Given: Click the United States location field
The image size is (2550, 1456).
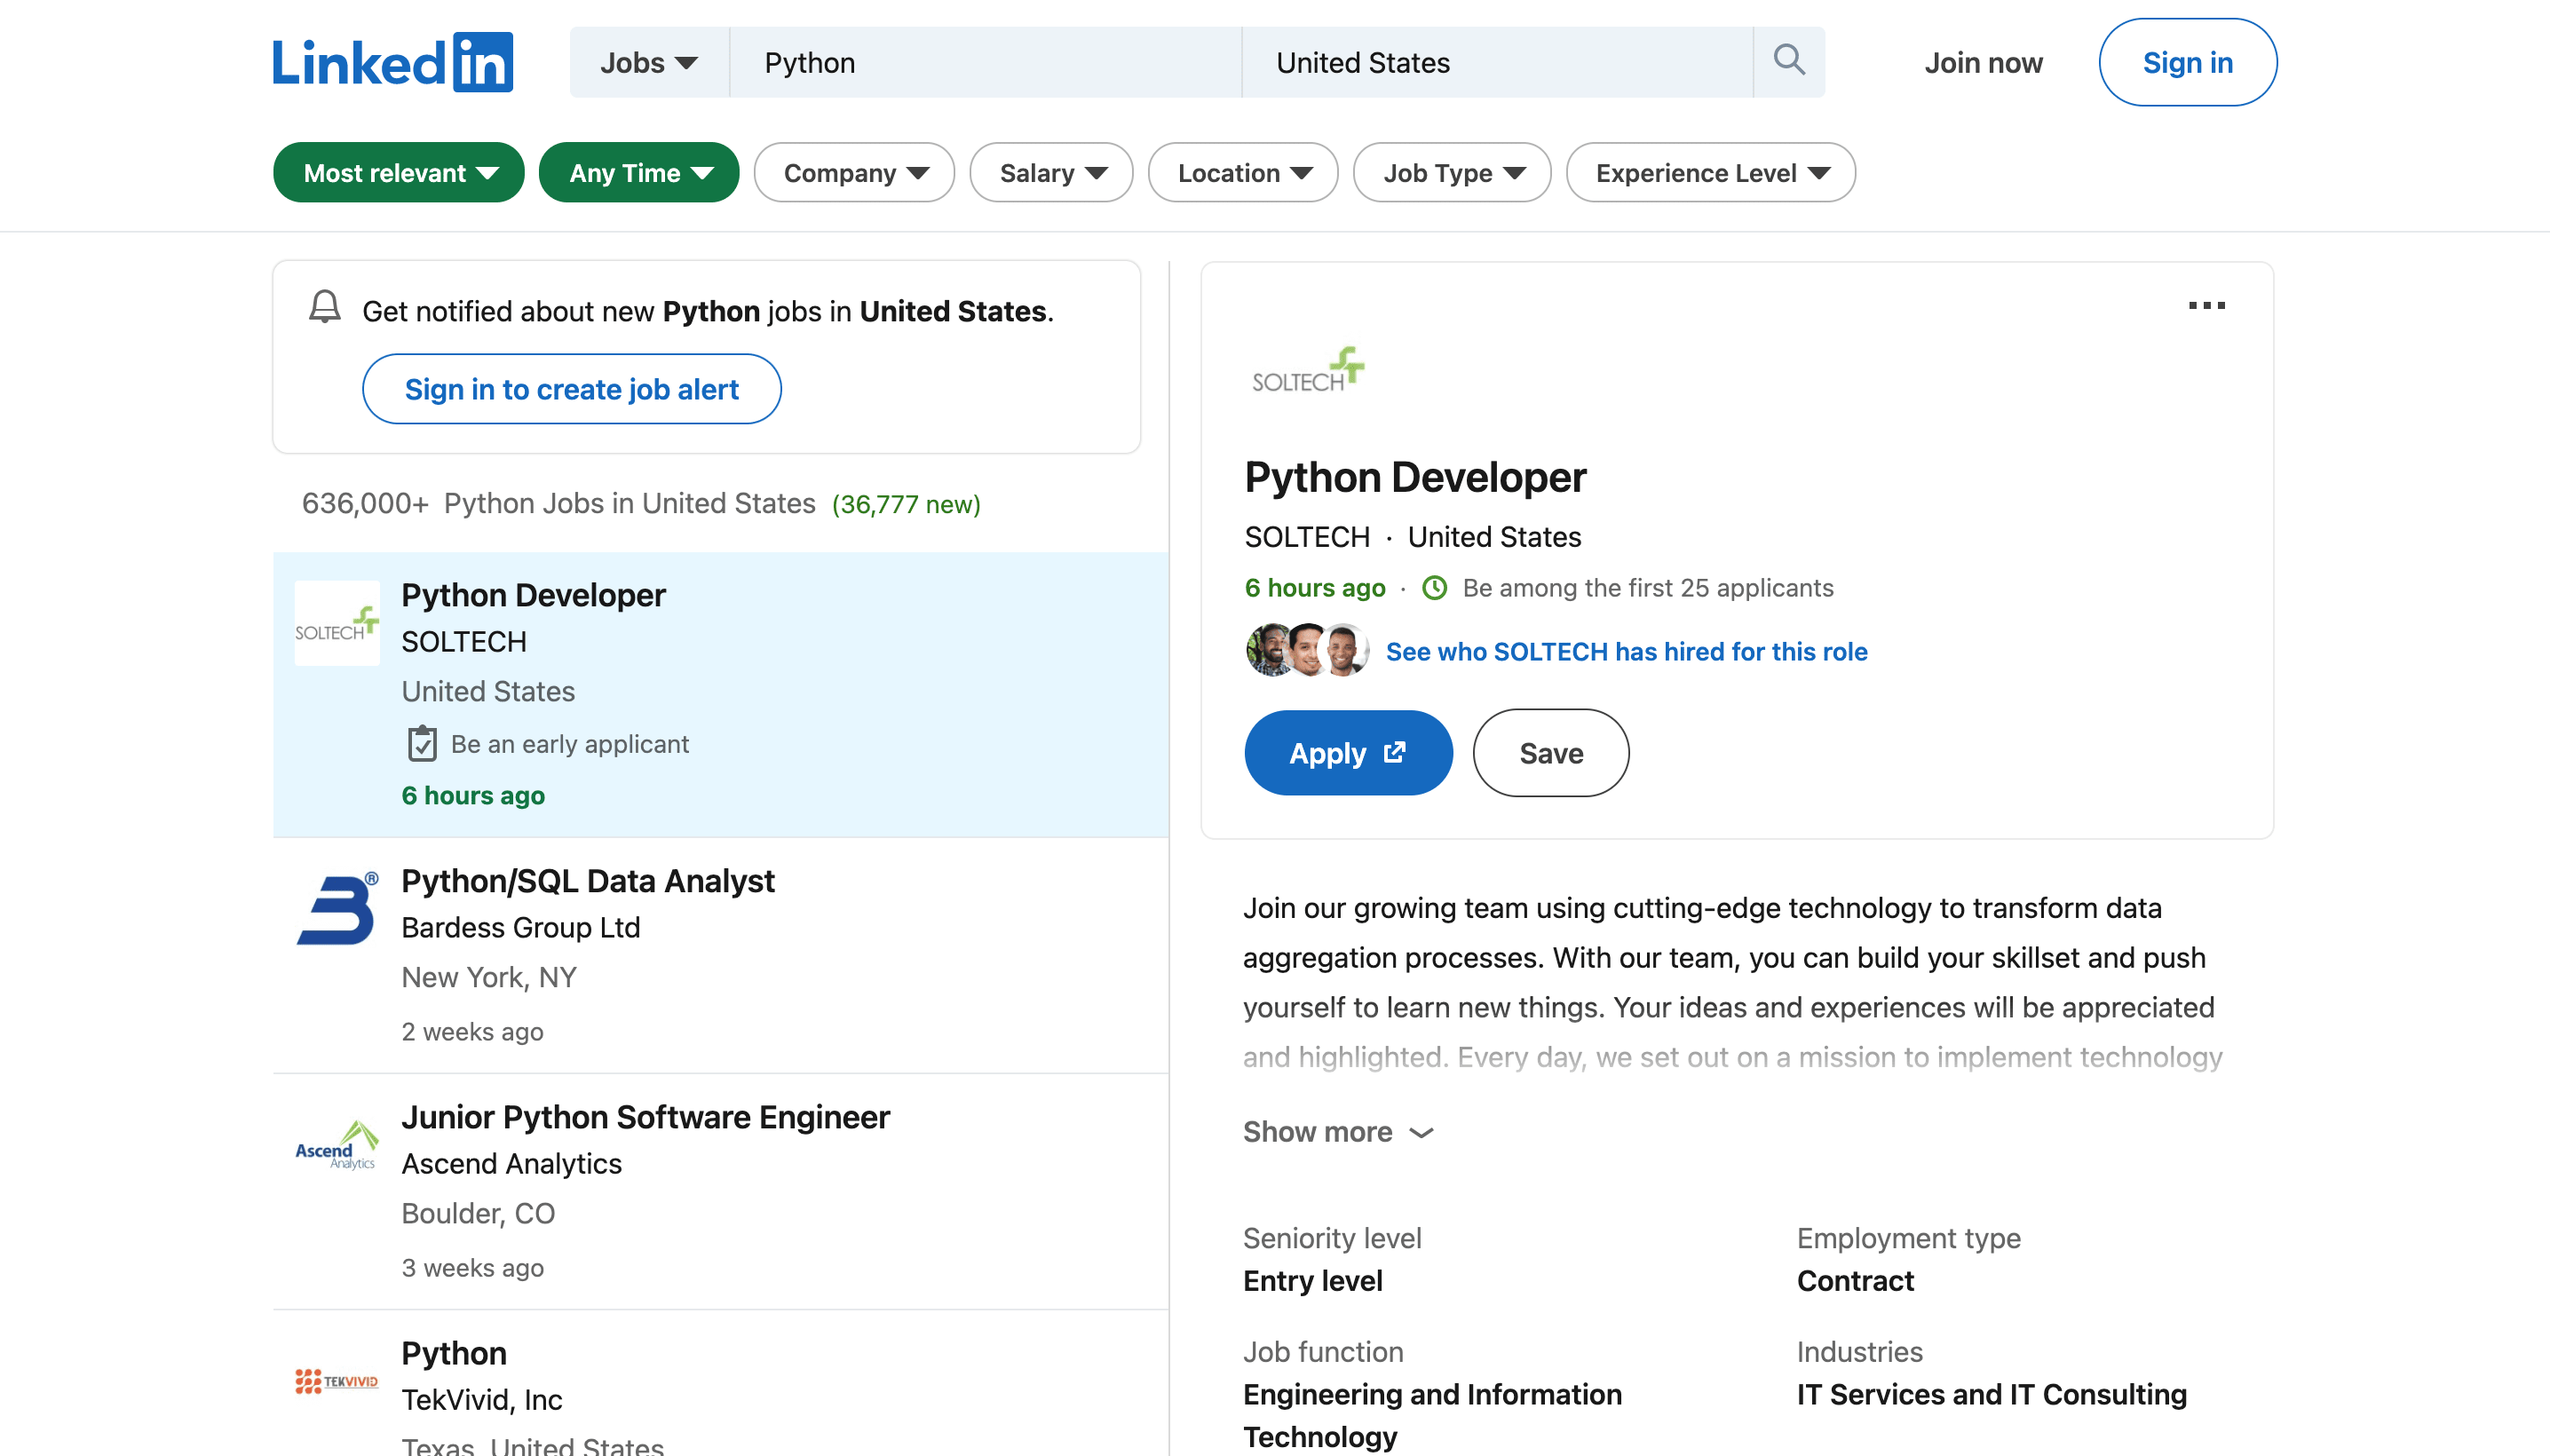Looking at the screenshot, I should (x=1497, y=62).
